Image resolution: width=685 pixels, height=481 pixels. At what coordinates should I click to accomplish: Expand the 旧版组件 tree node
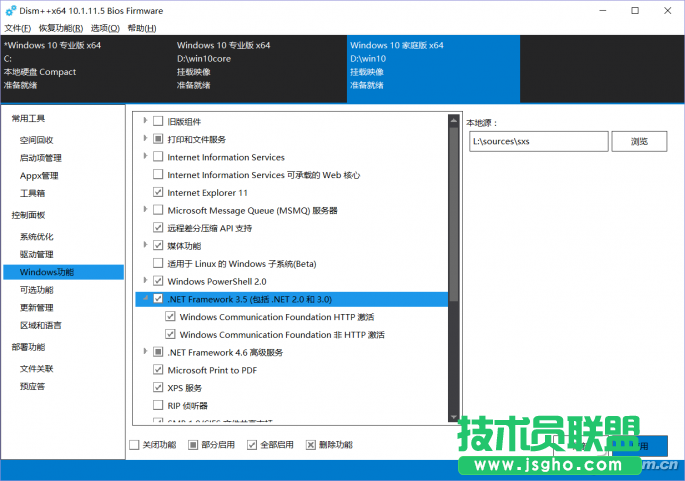(x=145, y=121)
